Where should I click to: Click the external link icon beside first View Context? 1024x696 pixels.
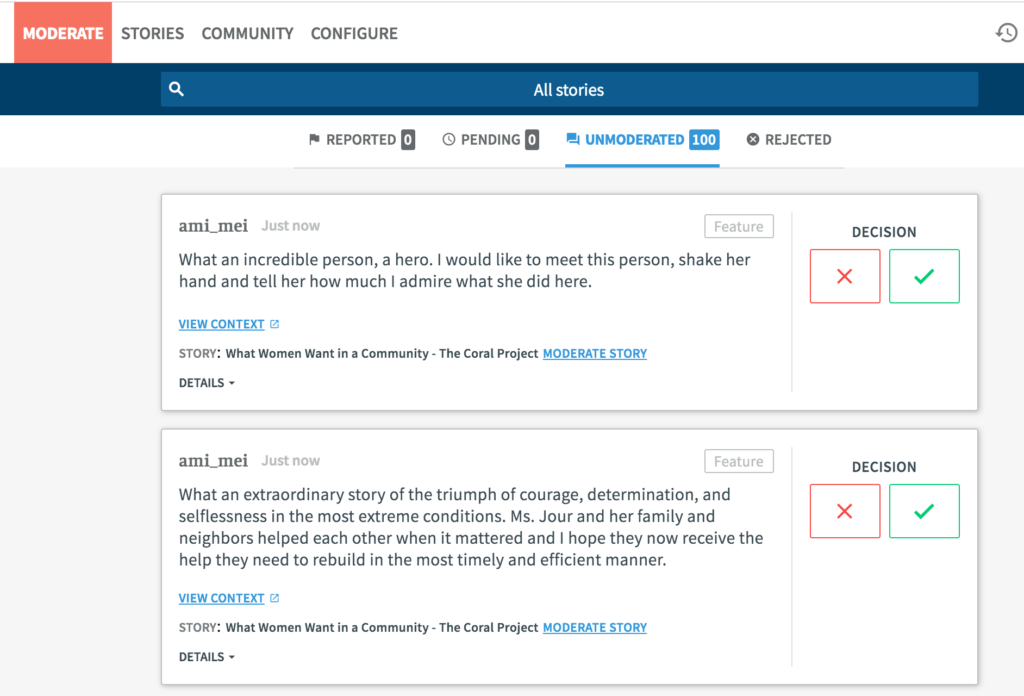[275, 324]
